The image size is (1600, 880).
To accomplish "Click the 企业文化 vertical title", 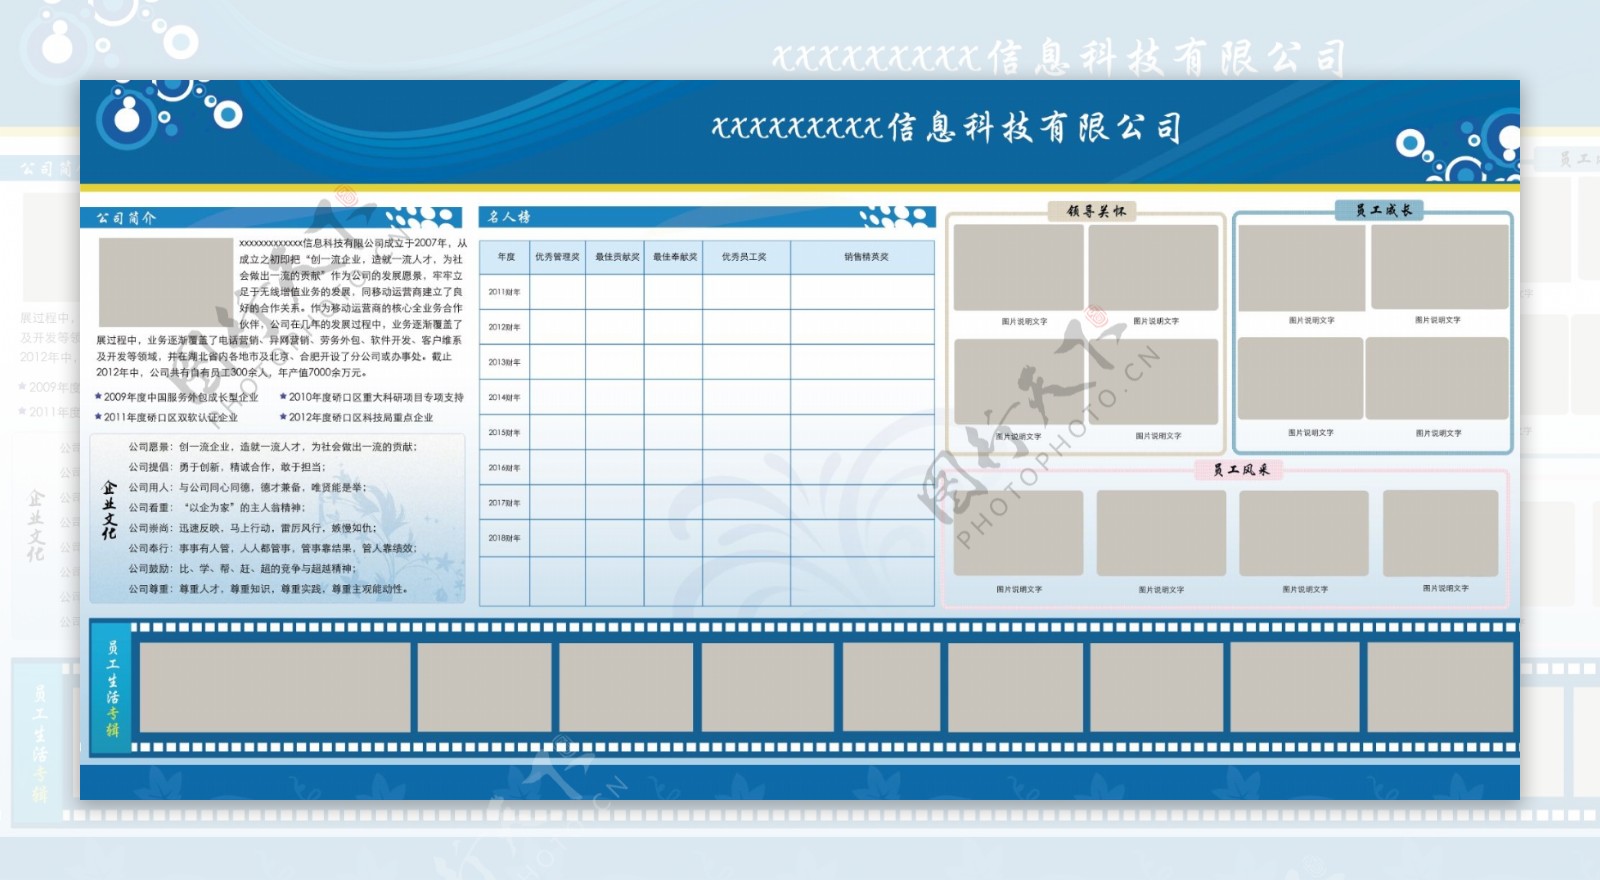I will point(109,510).
